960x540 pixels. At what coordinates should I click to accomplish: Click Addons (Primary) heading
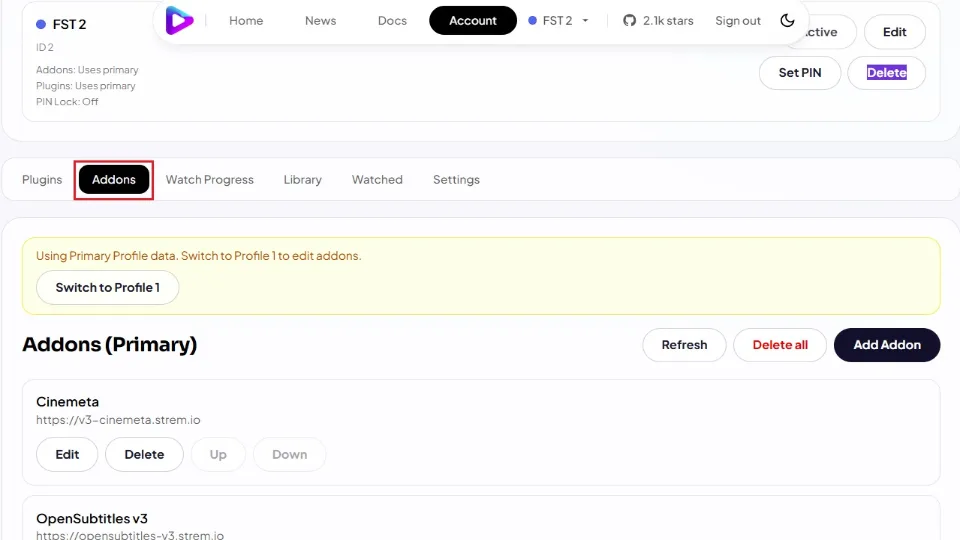[x=110, y=345]
